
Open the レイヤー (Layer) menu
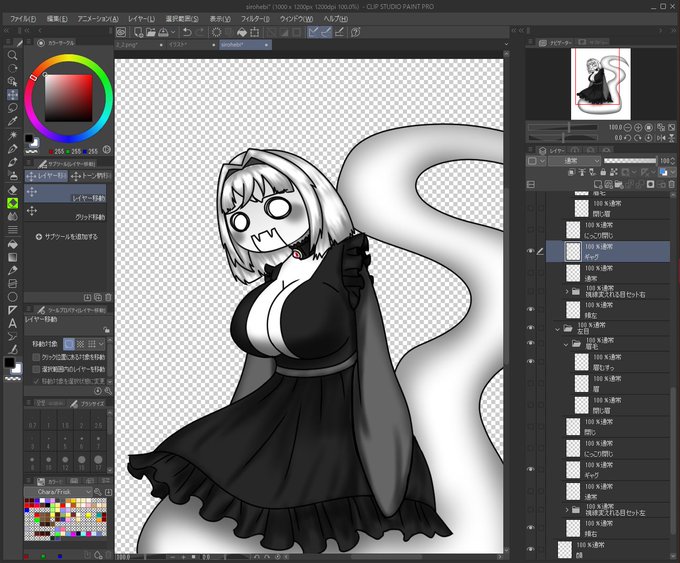click(141, 19)
